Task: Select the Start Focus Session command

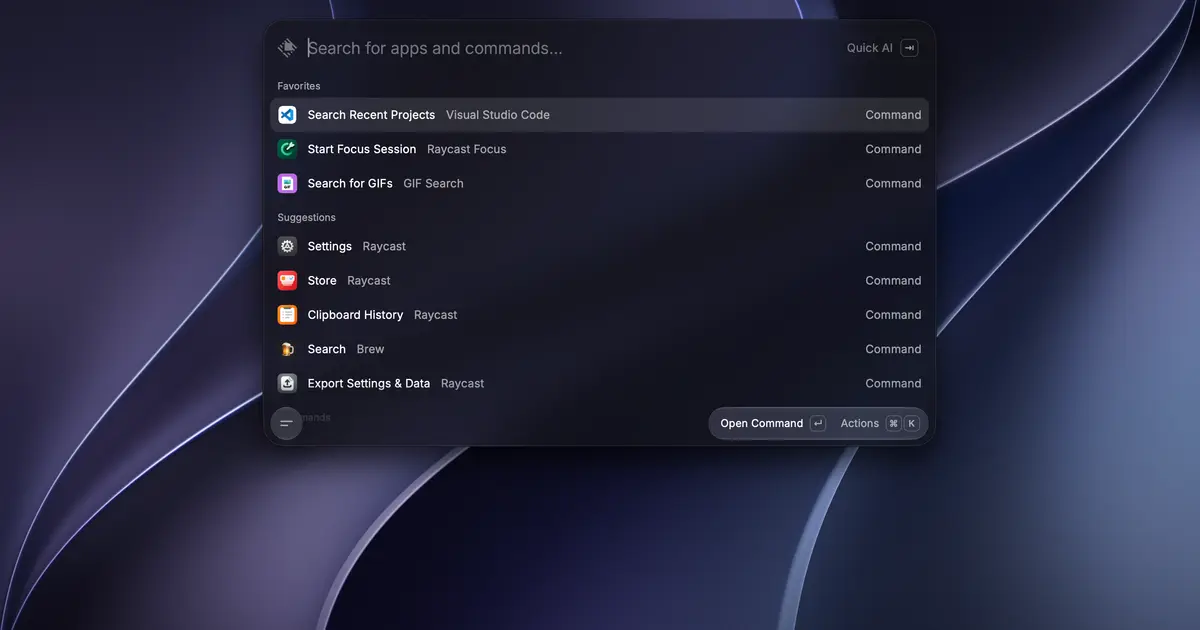Action: (x=599, y=149)
